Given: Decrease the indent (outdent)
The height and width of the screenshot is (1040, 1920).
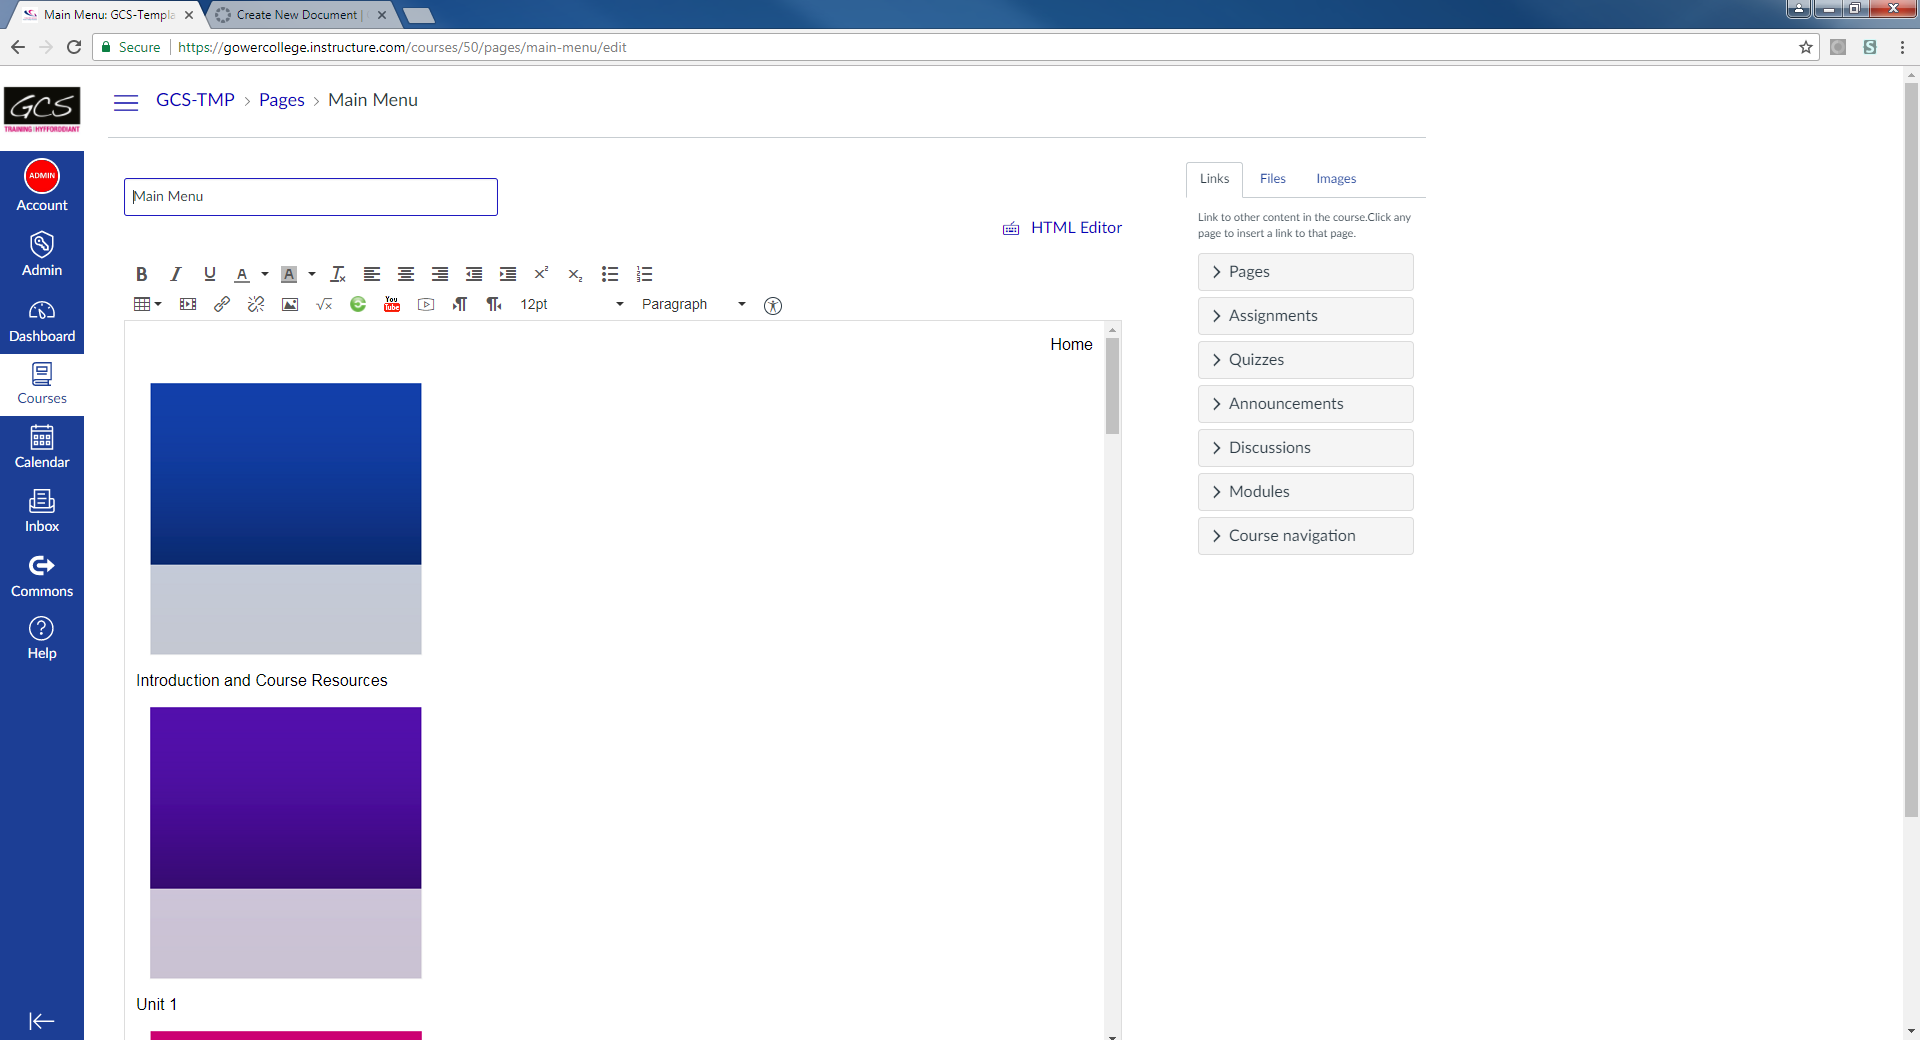Looking at the screenshot, I should (x=474, y=274).
